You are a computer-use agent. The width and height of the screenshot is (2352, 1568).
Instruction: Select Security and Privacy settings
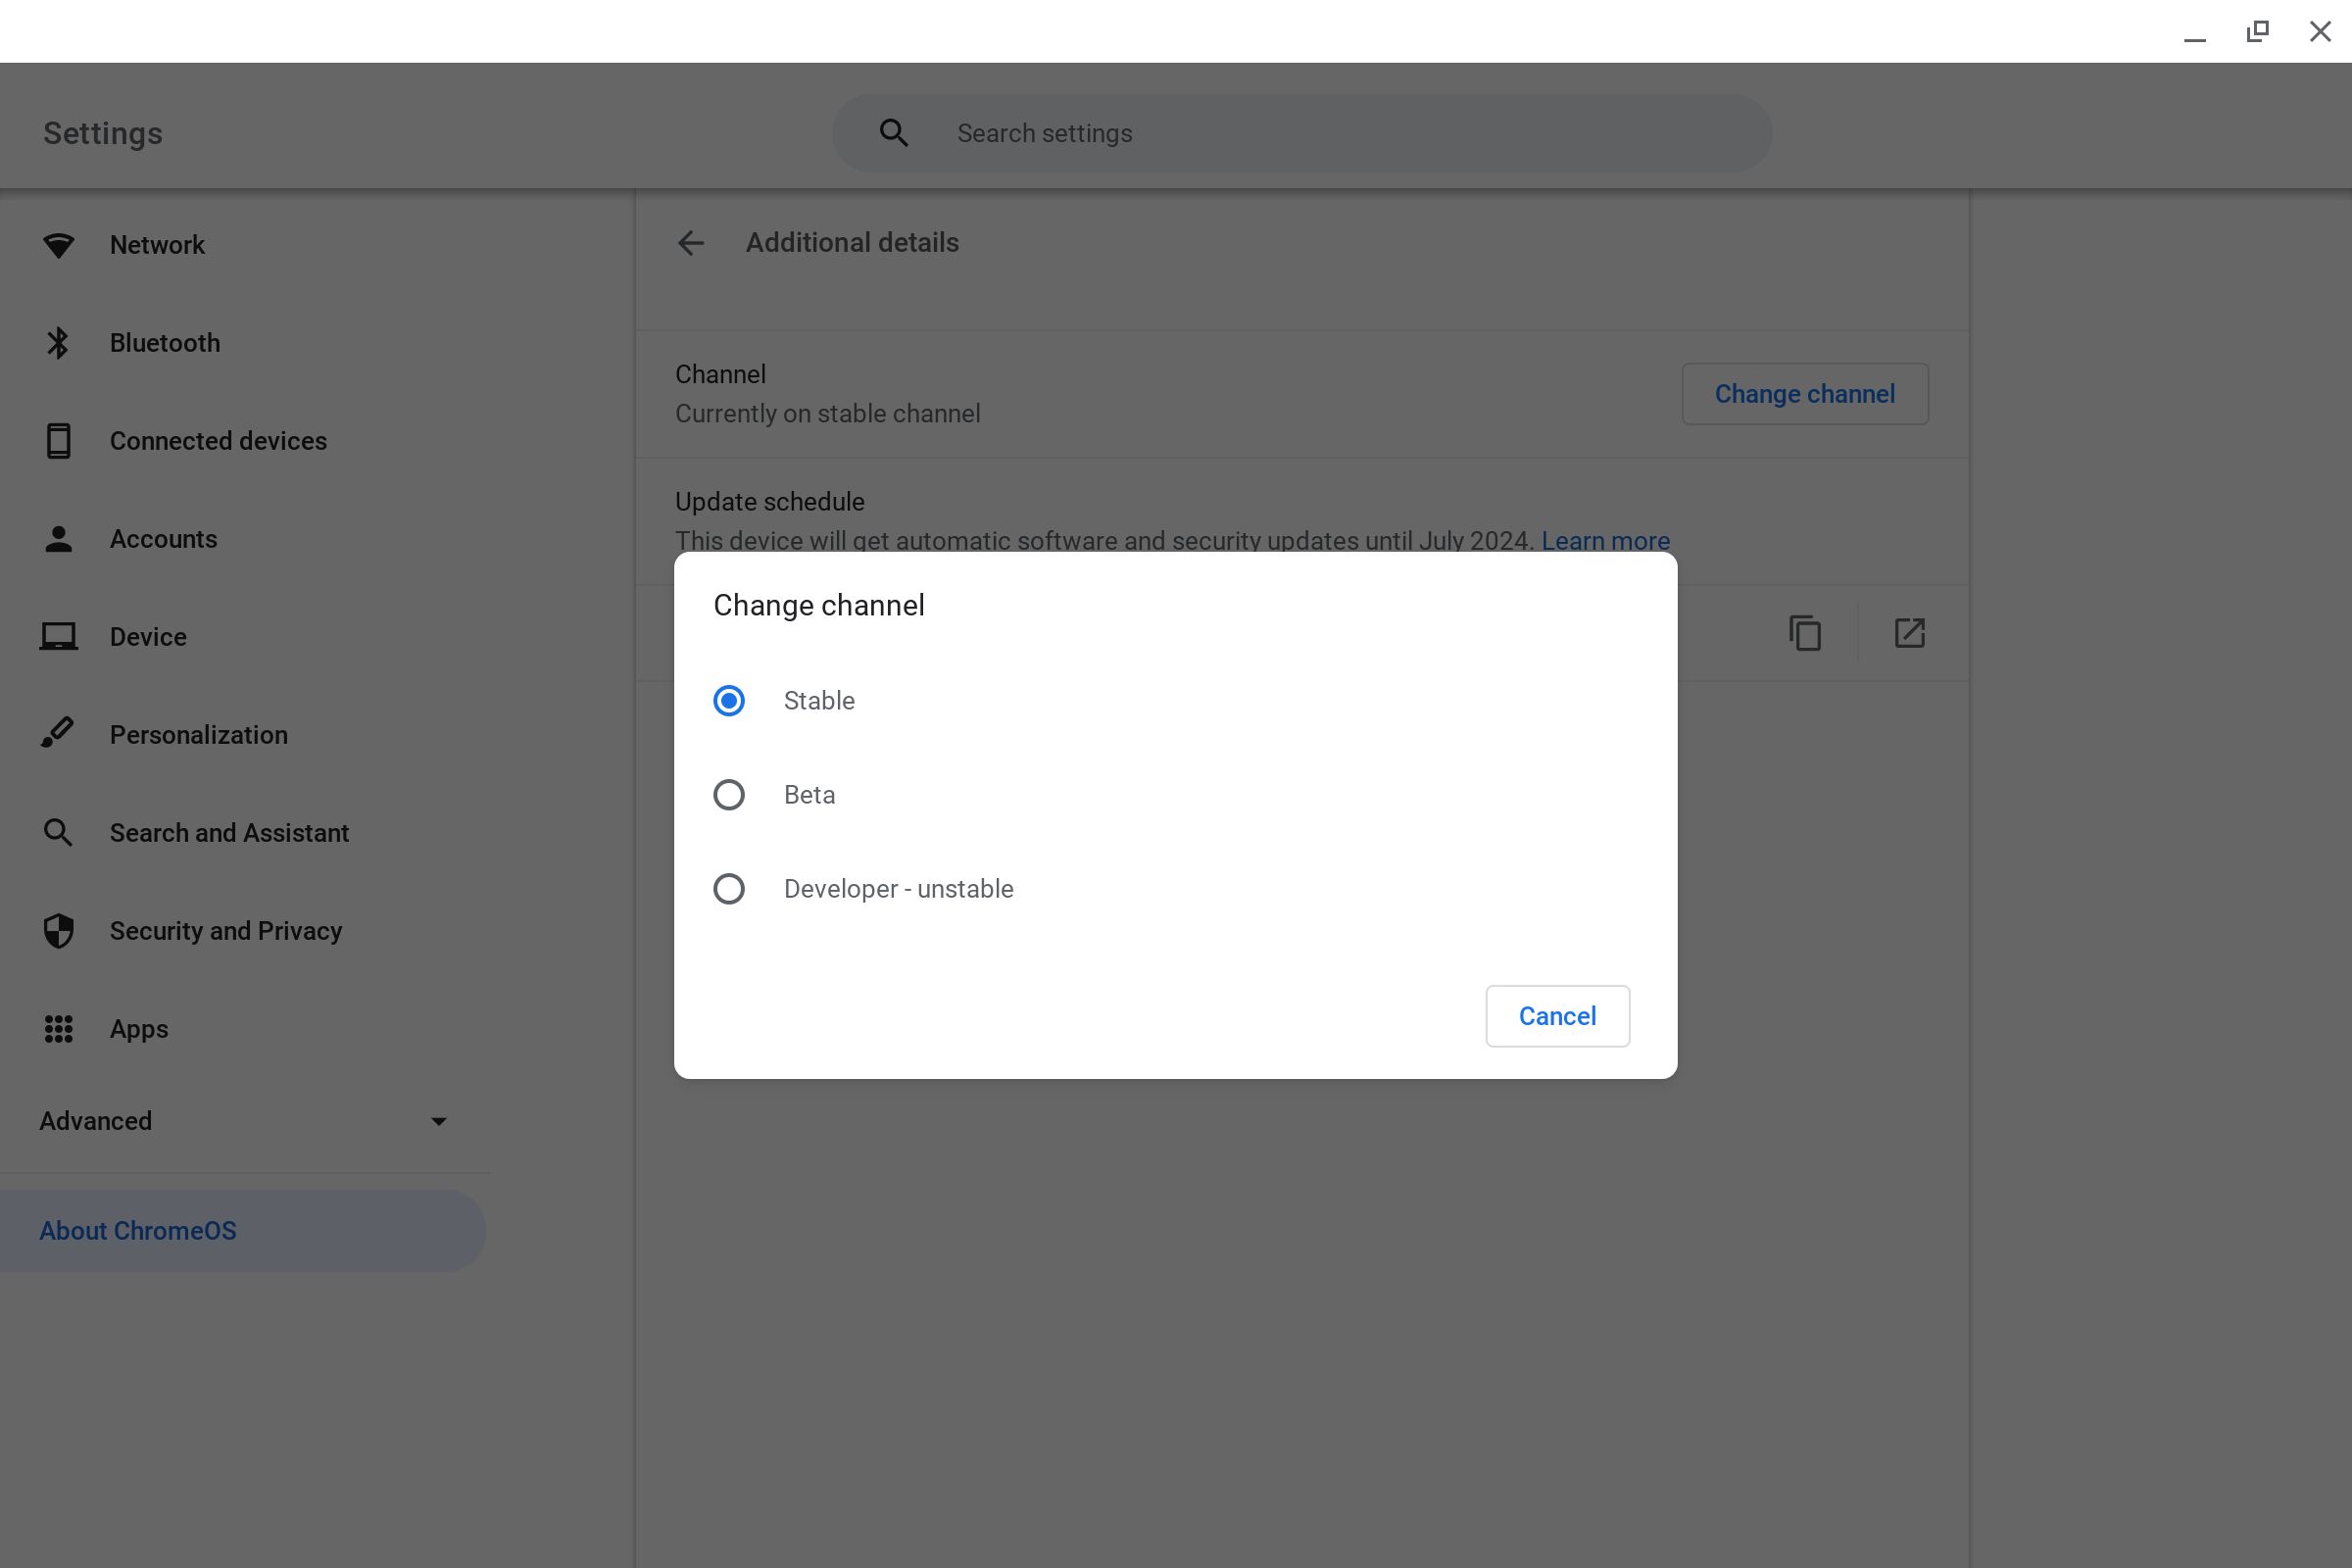225,931
